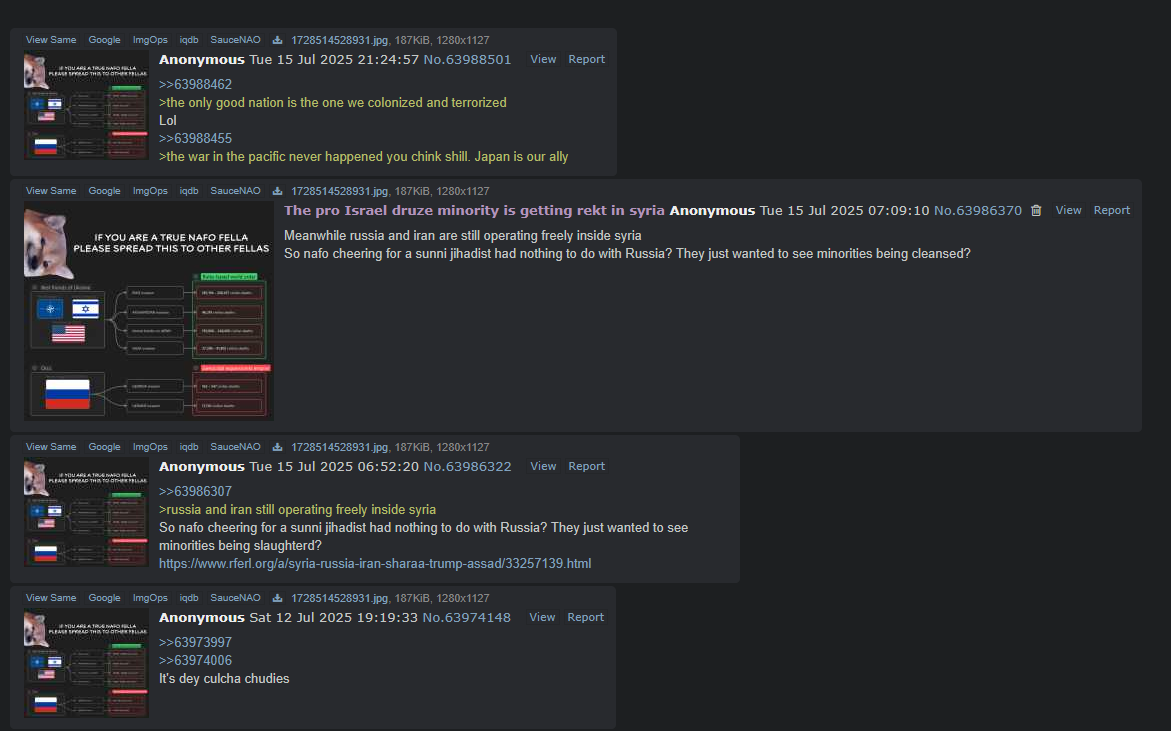Follow quote link >>63986307
The height and width of the screenshot is (731, 1171).
click(196, 492)
